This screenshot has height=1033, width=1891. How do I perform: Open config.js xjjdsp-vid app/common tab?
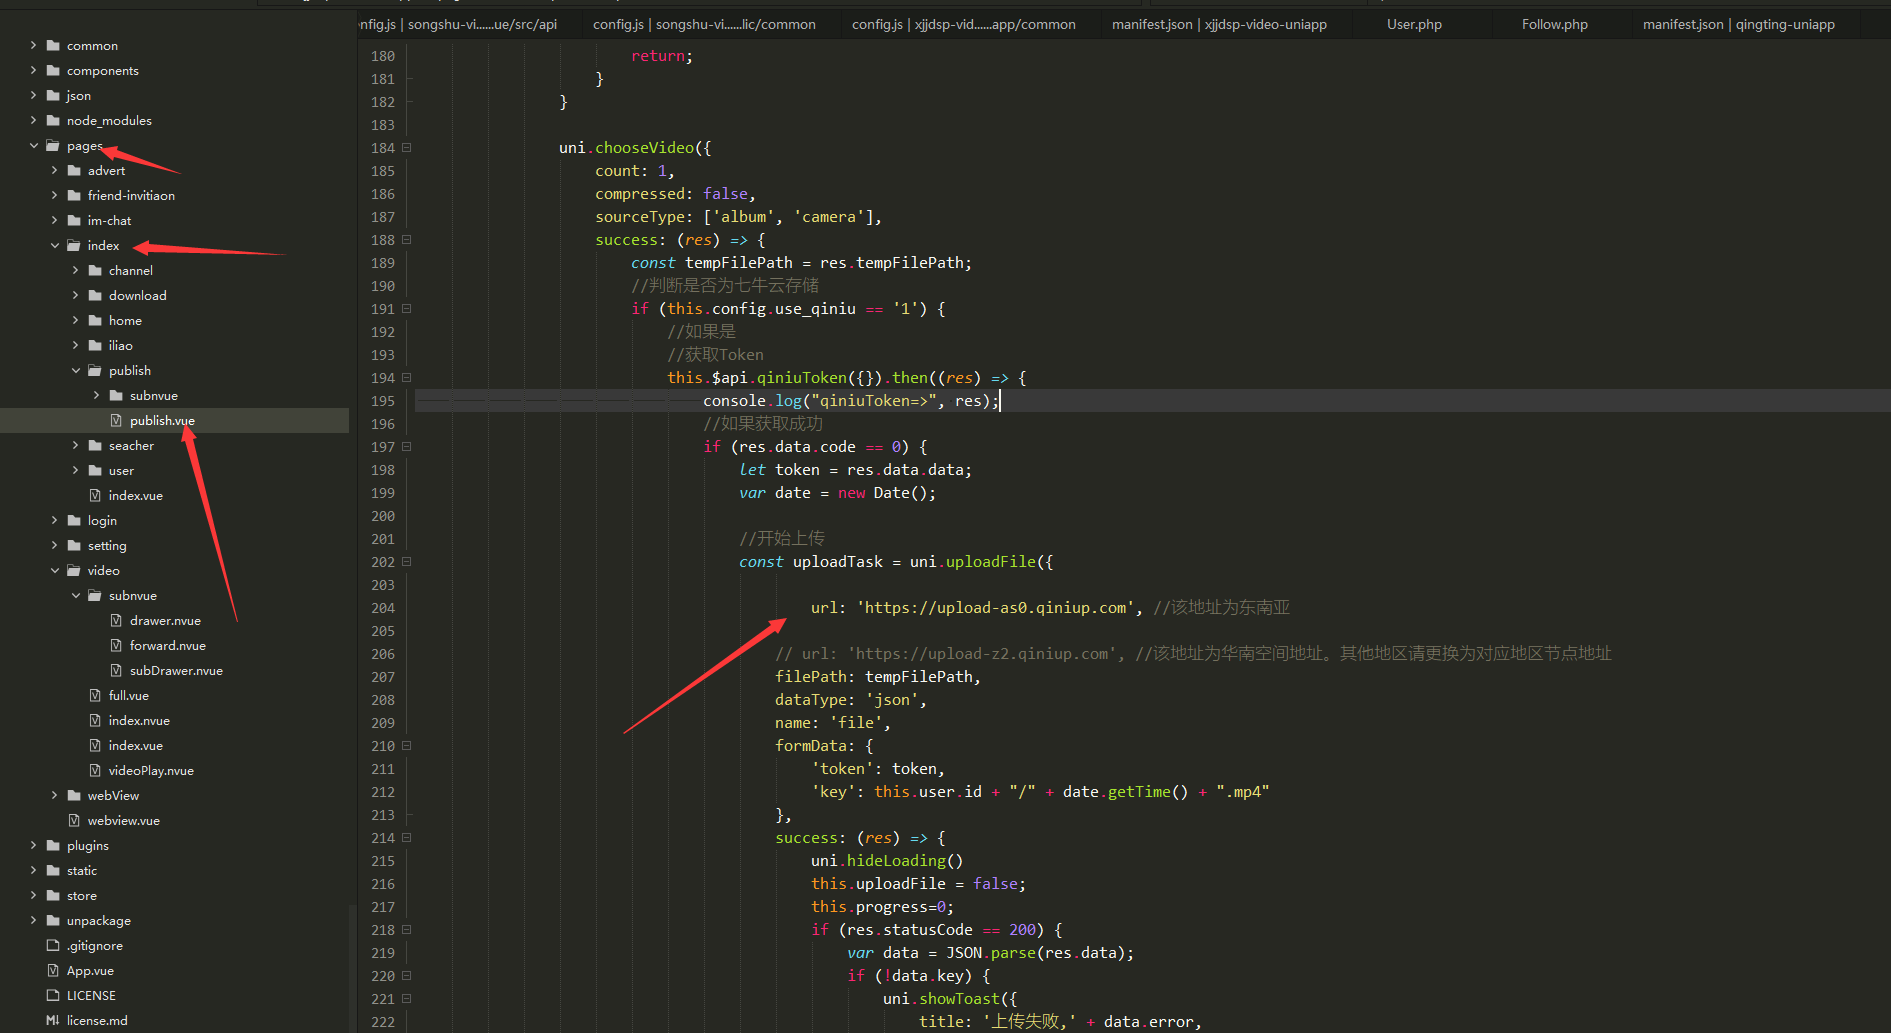(963, 24)
